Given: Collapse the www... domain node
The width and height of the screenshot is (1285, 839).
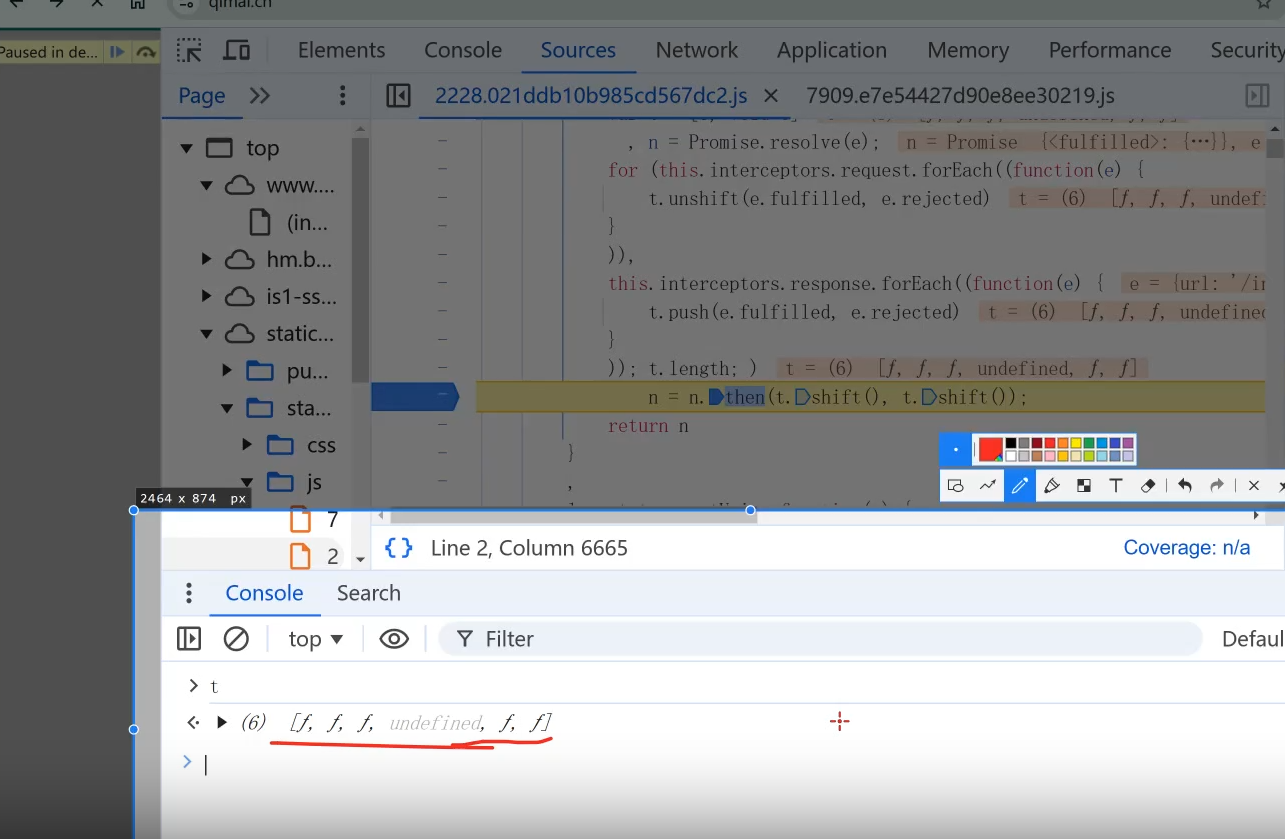Looking at the screenshot, I should [206, 186].
